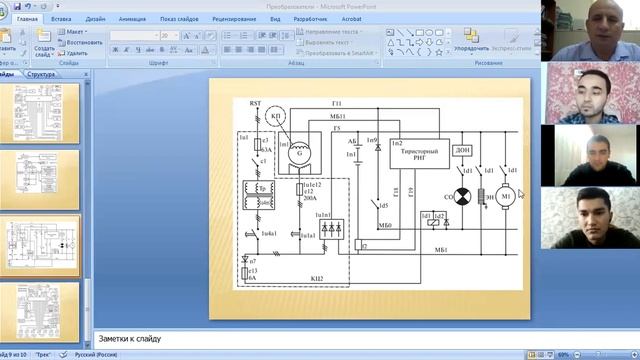Image resolution: width=640 pixels, height=360 pixels.
Task: Click the decrease font size icon
Action: point(197,36)
